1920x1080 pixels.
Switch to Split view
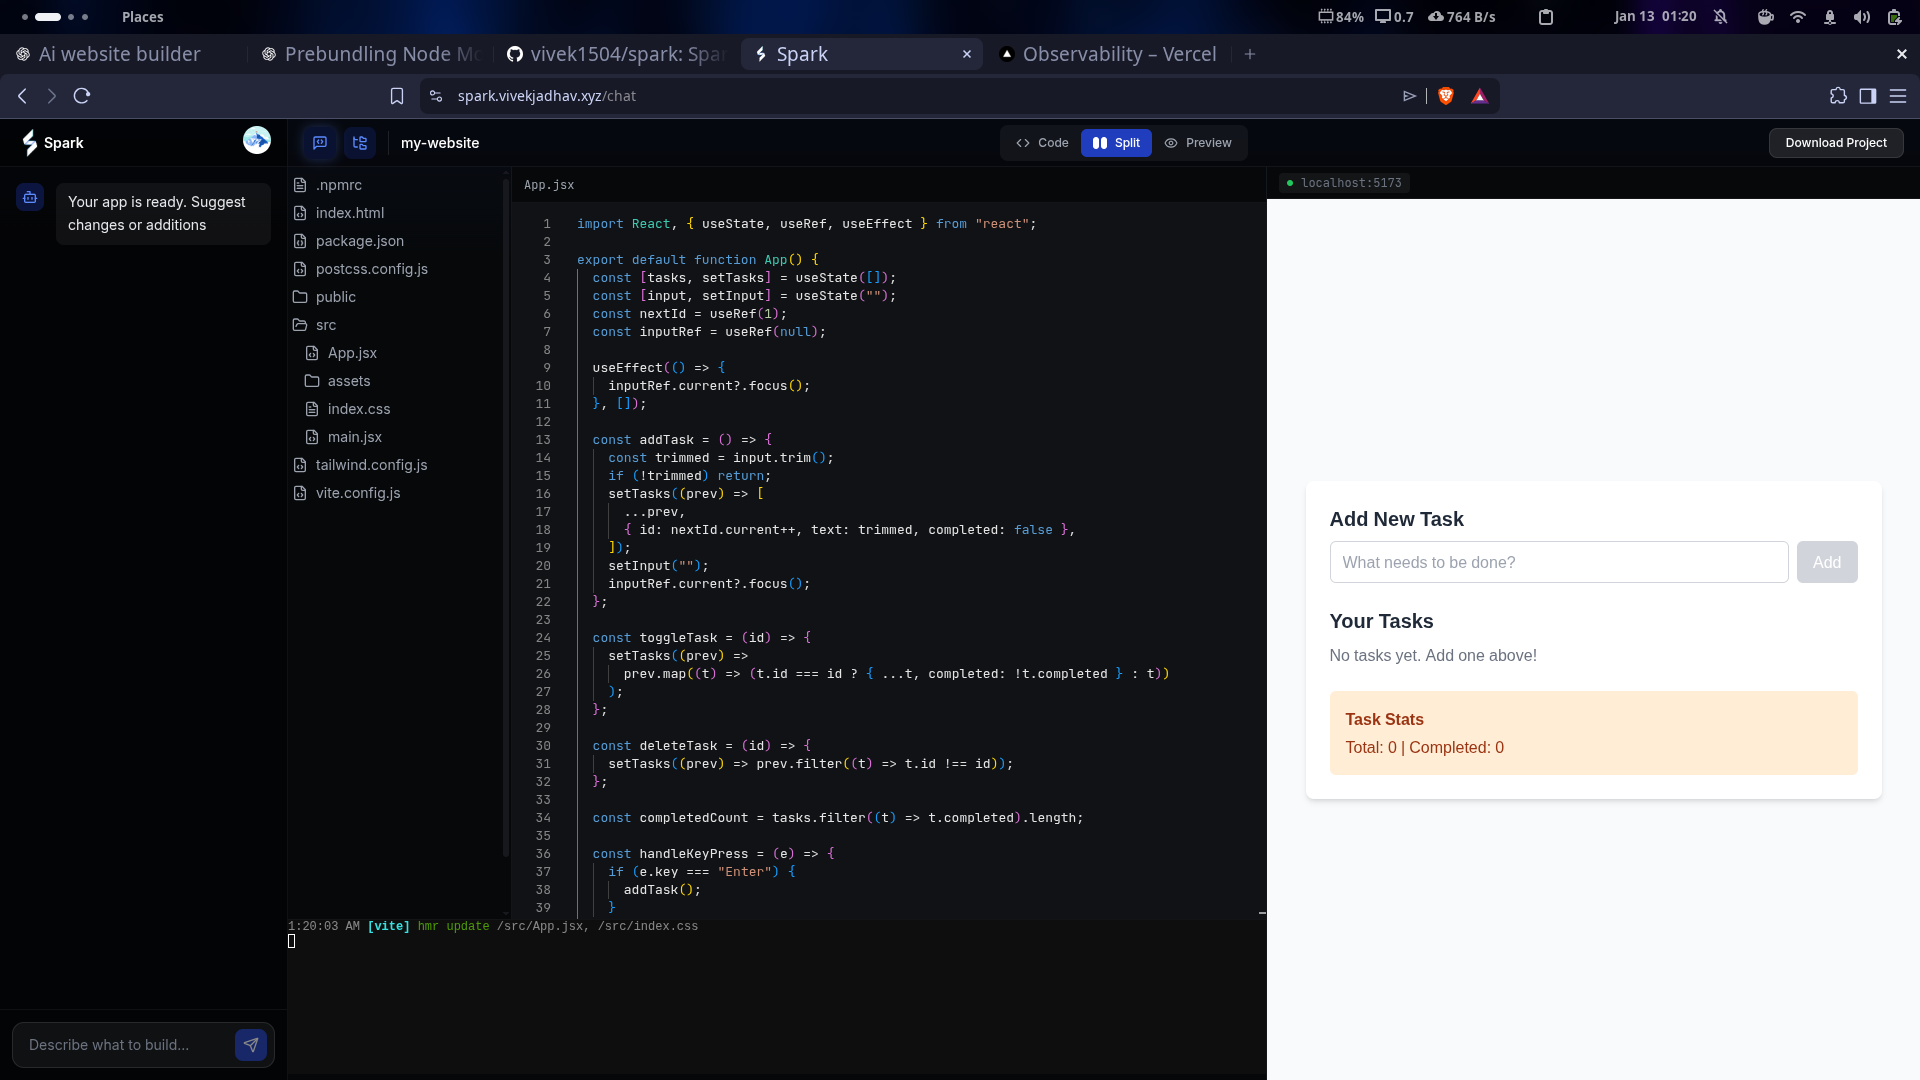coord(1116,143)
